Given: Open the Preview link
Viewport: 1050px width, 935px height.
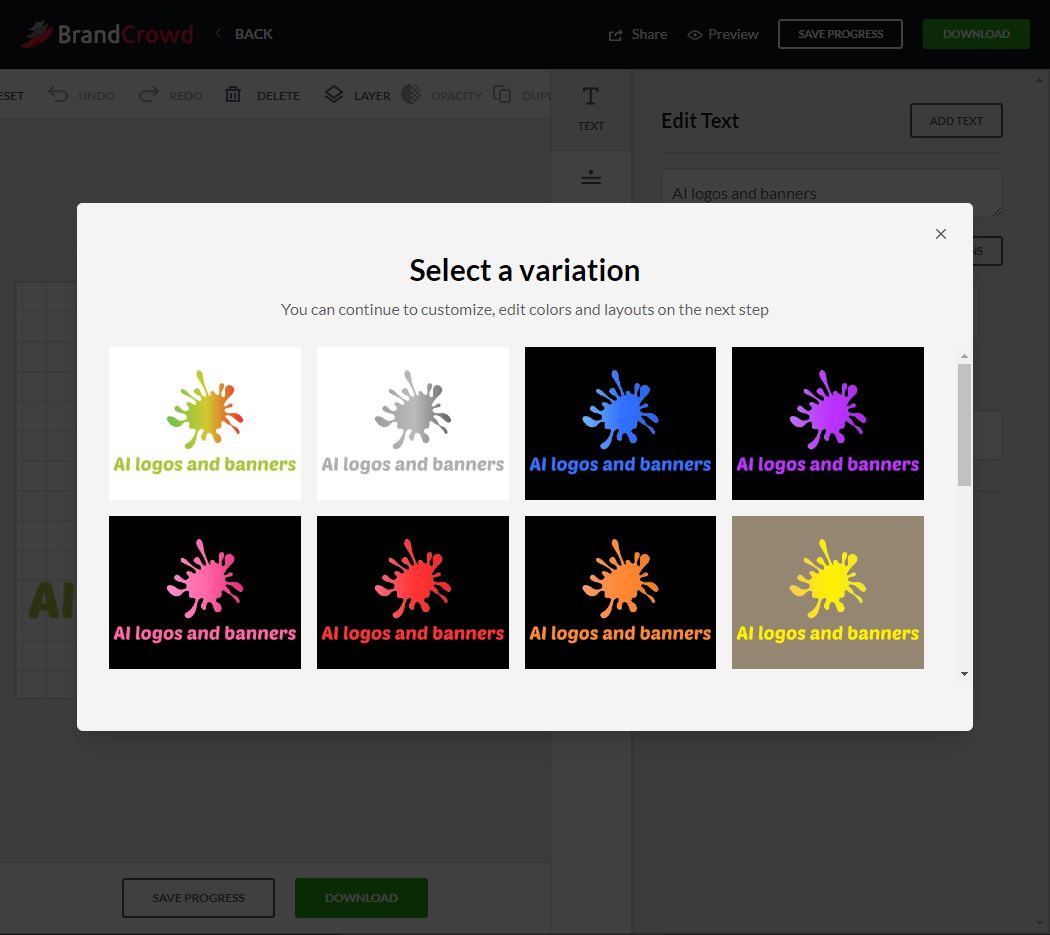Looking at the screenshot, I should coord(733,34).
